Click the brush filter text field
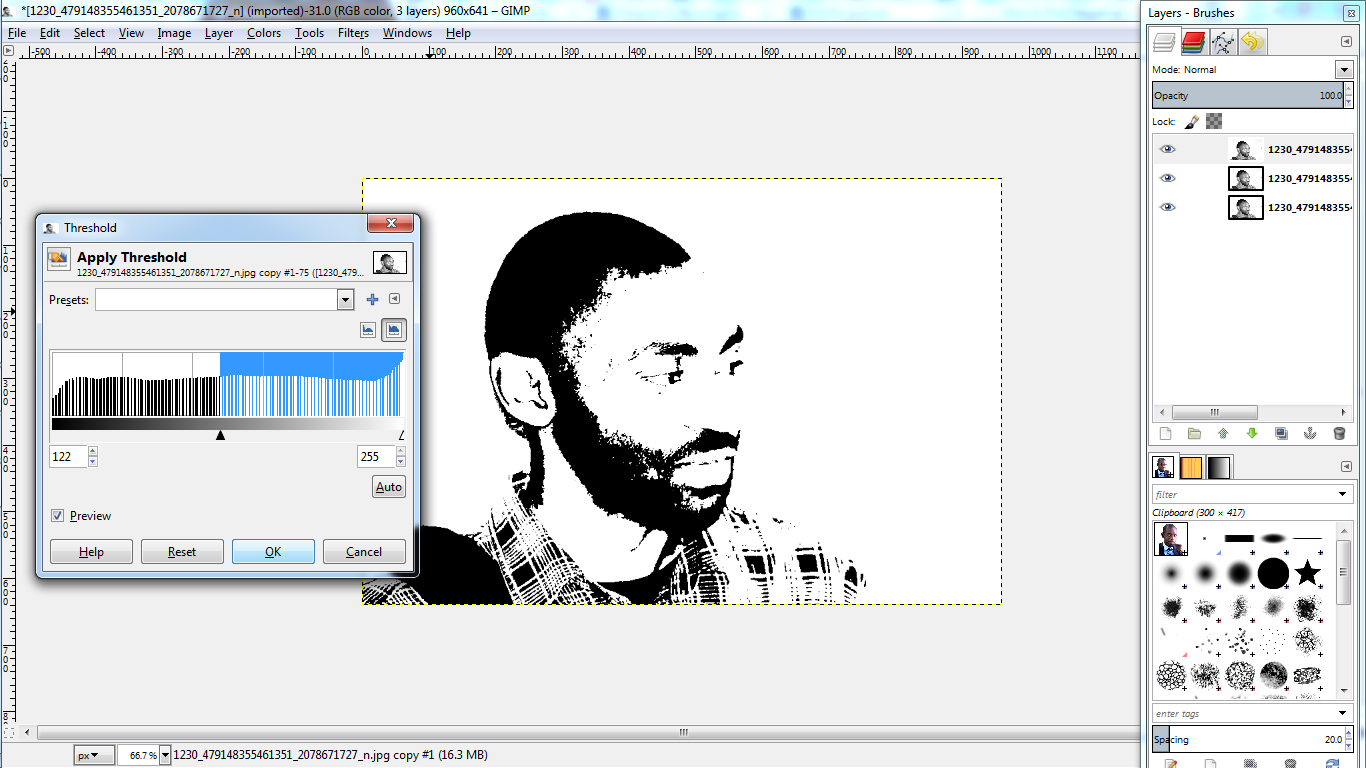Viewport: 1366px width, 768px height. [1243, 494]
